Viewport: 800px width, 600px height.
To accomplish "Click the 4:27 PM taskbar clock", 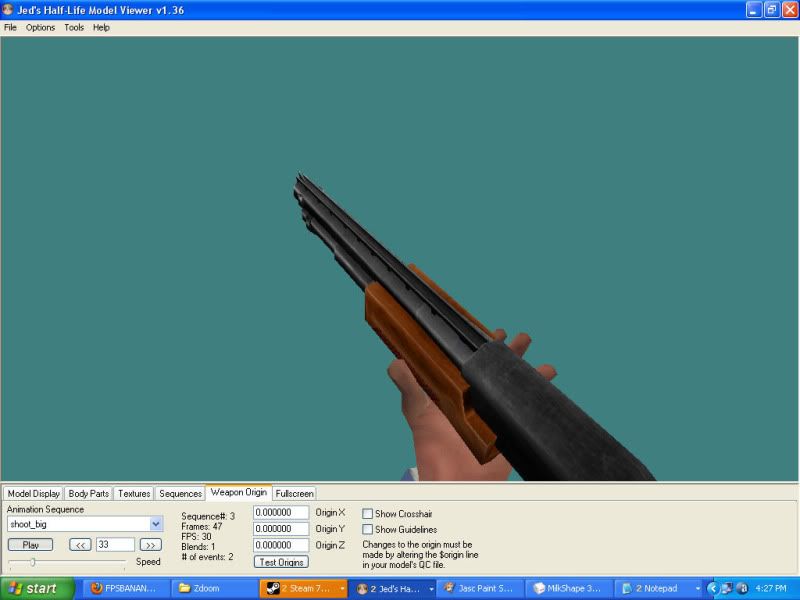I will [x=770, y=588].
